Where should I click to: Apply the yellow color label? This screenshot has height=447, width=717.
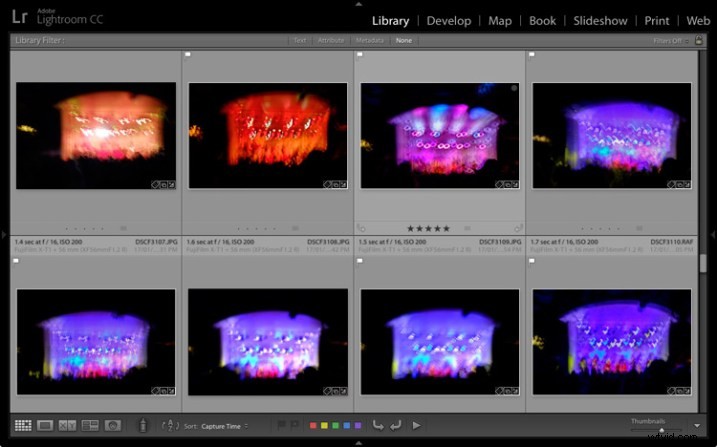click(x=324, y=426)
